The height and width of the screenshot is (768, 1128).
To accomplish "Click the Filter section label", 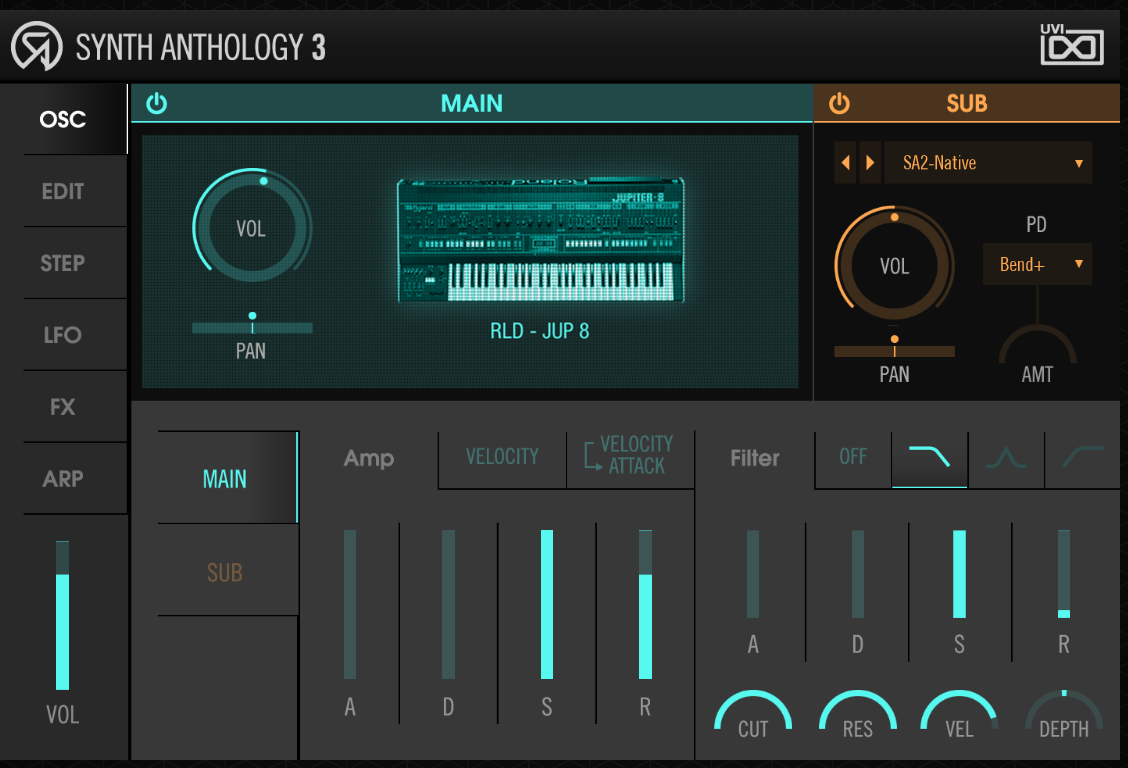I will (x=755, y=458).
